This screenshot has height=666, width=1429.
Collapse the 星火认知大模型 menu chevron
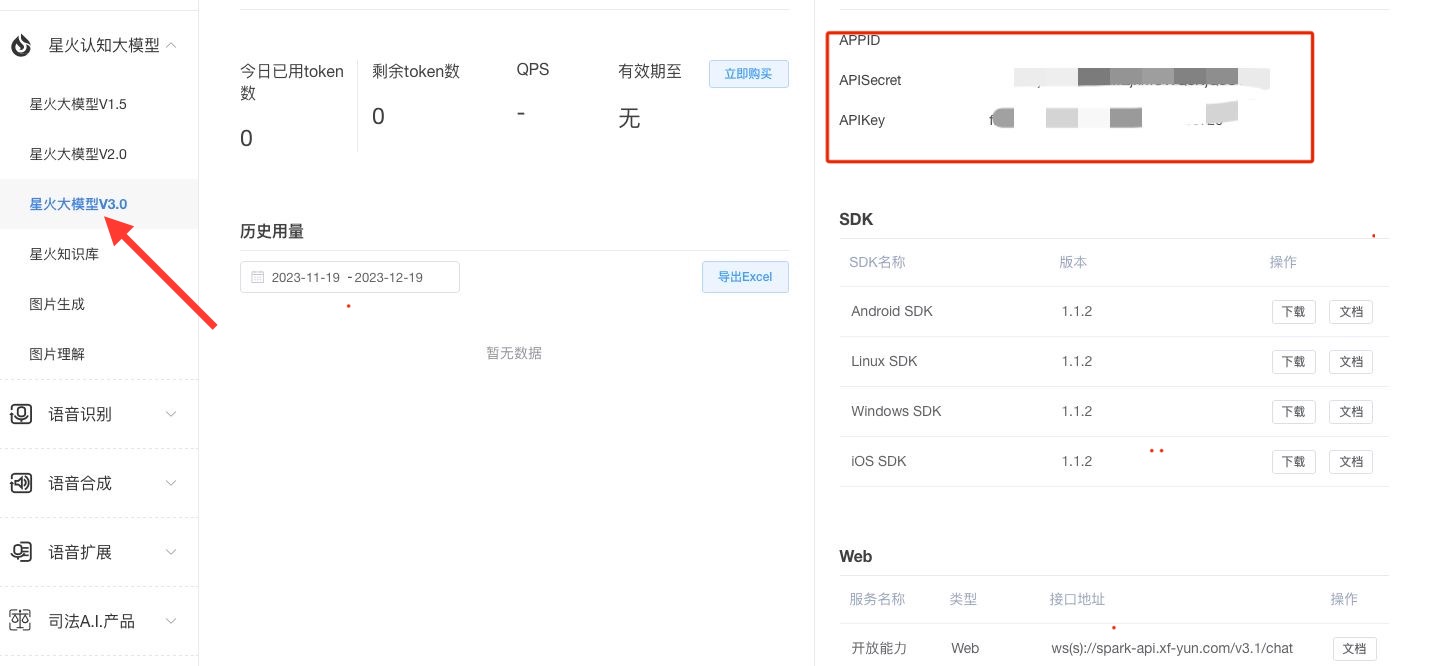coord(171,45)
